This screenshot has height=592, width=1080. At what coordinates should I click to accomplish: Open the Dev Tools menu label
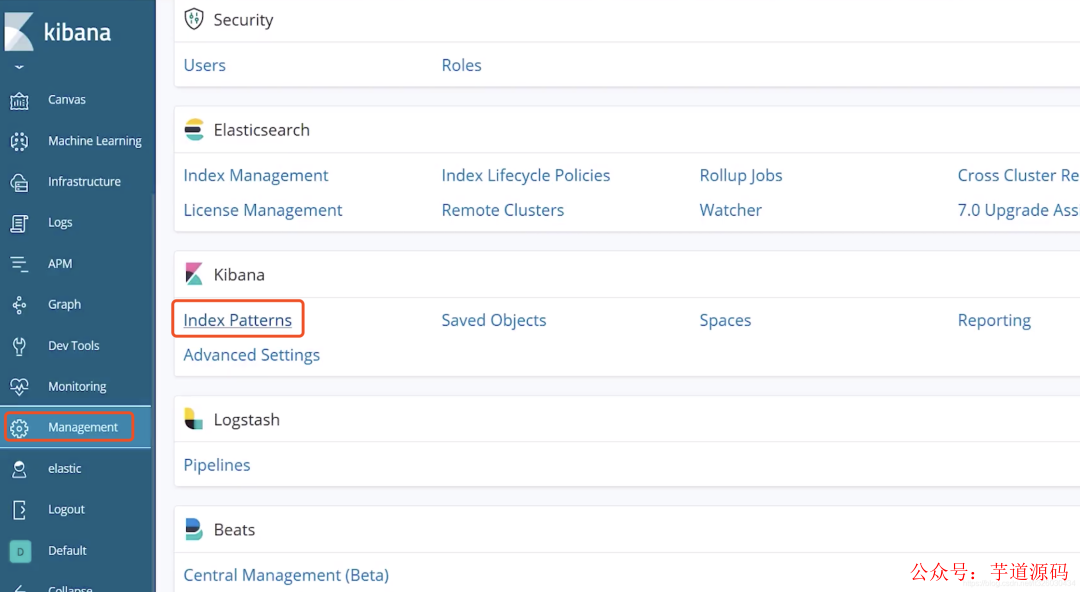click(x=74, y=345)
